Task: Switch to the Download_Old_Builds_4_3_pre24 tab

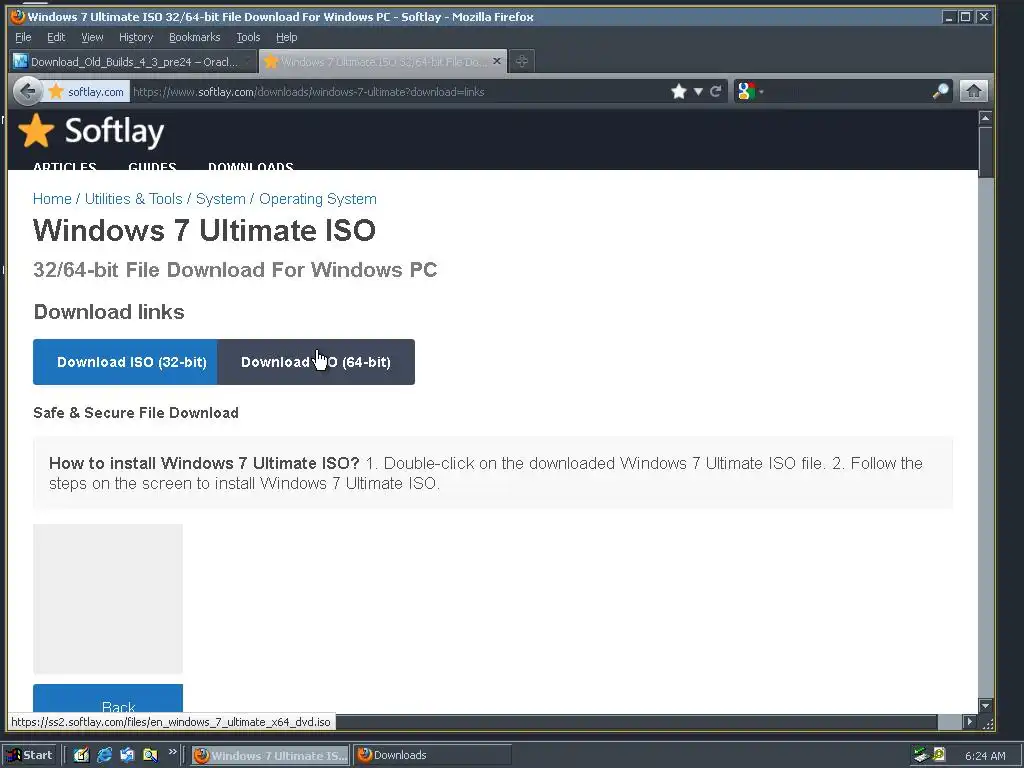Action: tap(134, 61)
